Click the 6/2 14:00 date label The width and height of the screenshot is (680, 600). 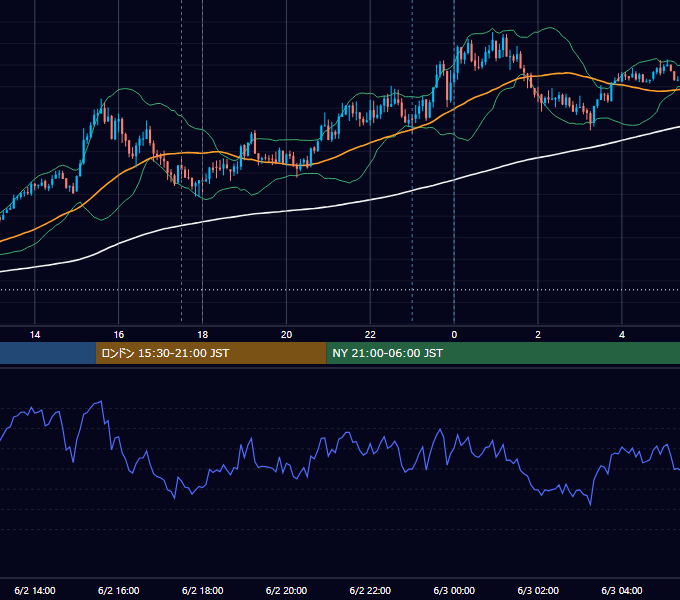pos(35,590)
